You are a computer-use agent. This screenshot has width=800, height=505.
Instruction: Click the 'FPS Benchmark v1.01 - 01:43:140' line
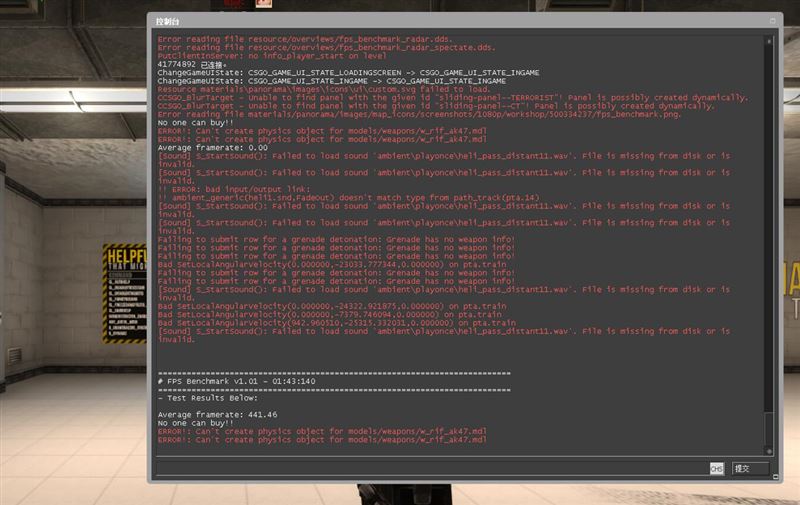(x=236, y=381)
